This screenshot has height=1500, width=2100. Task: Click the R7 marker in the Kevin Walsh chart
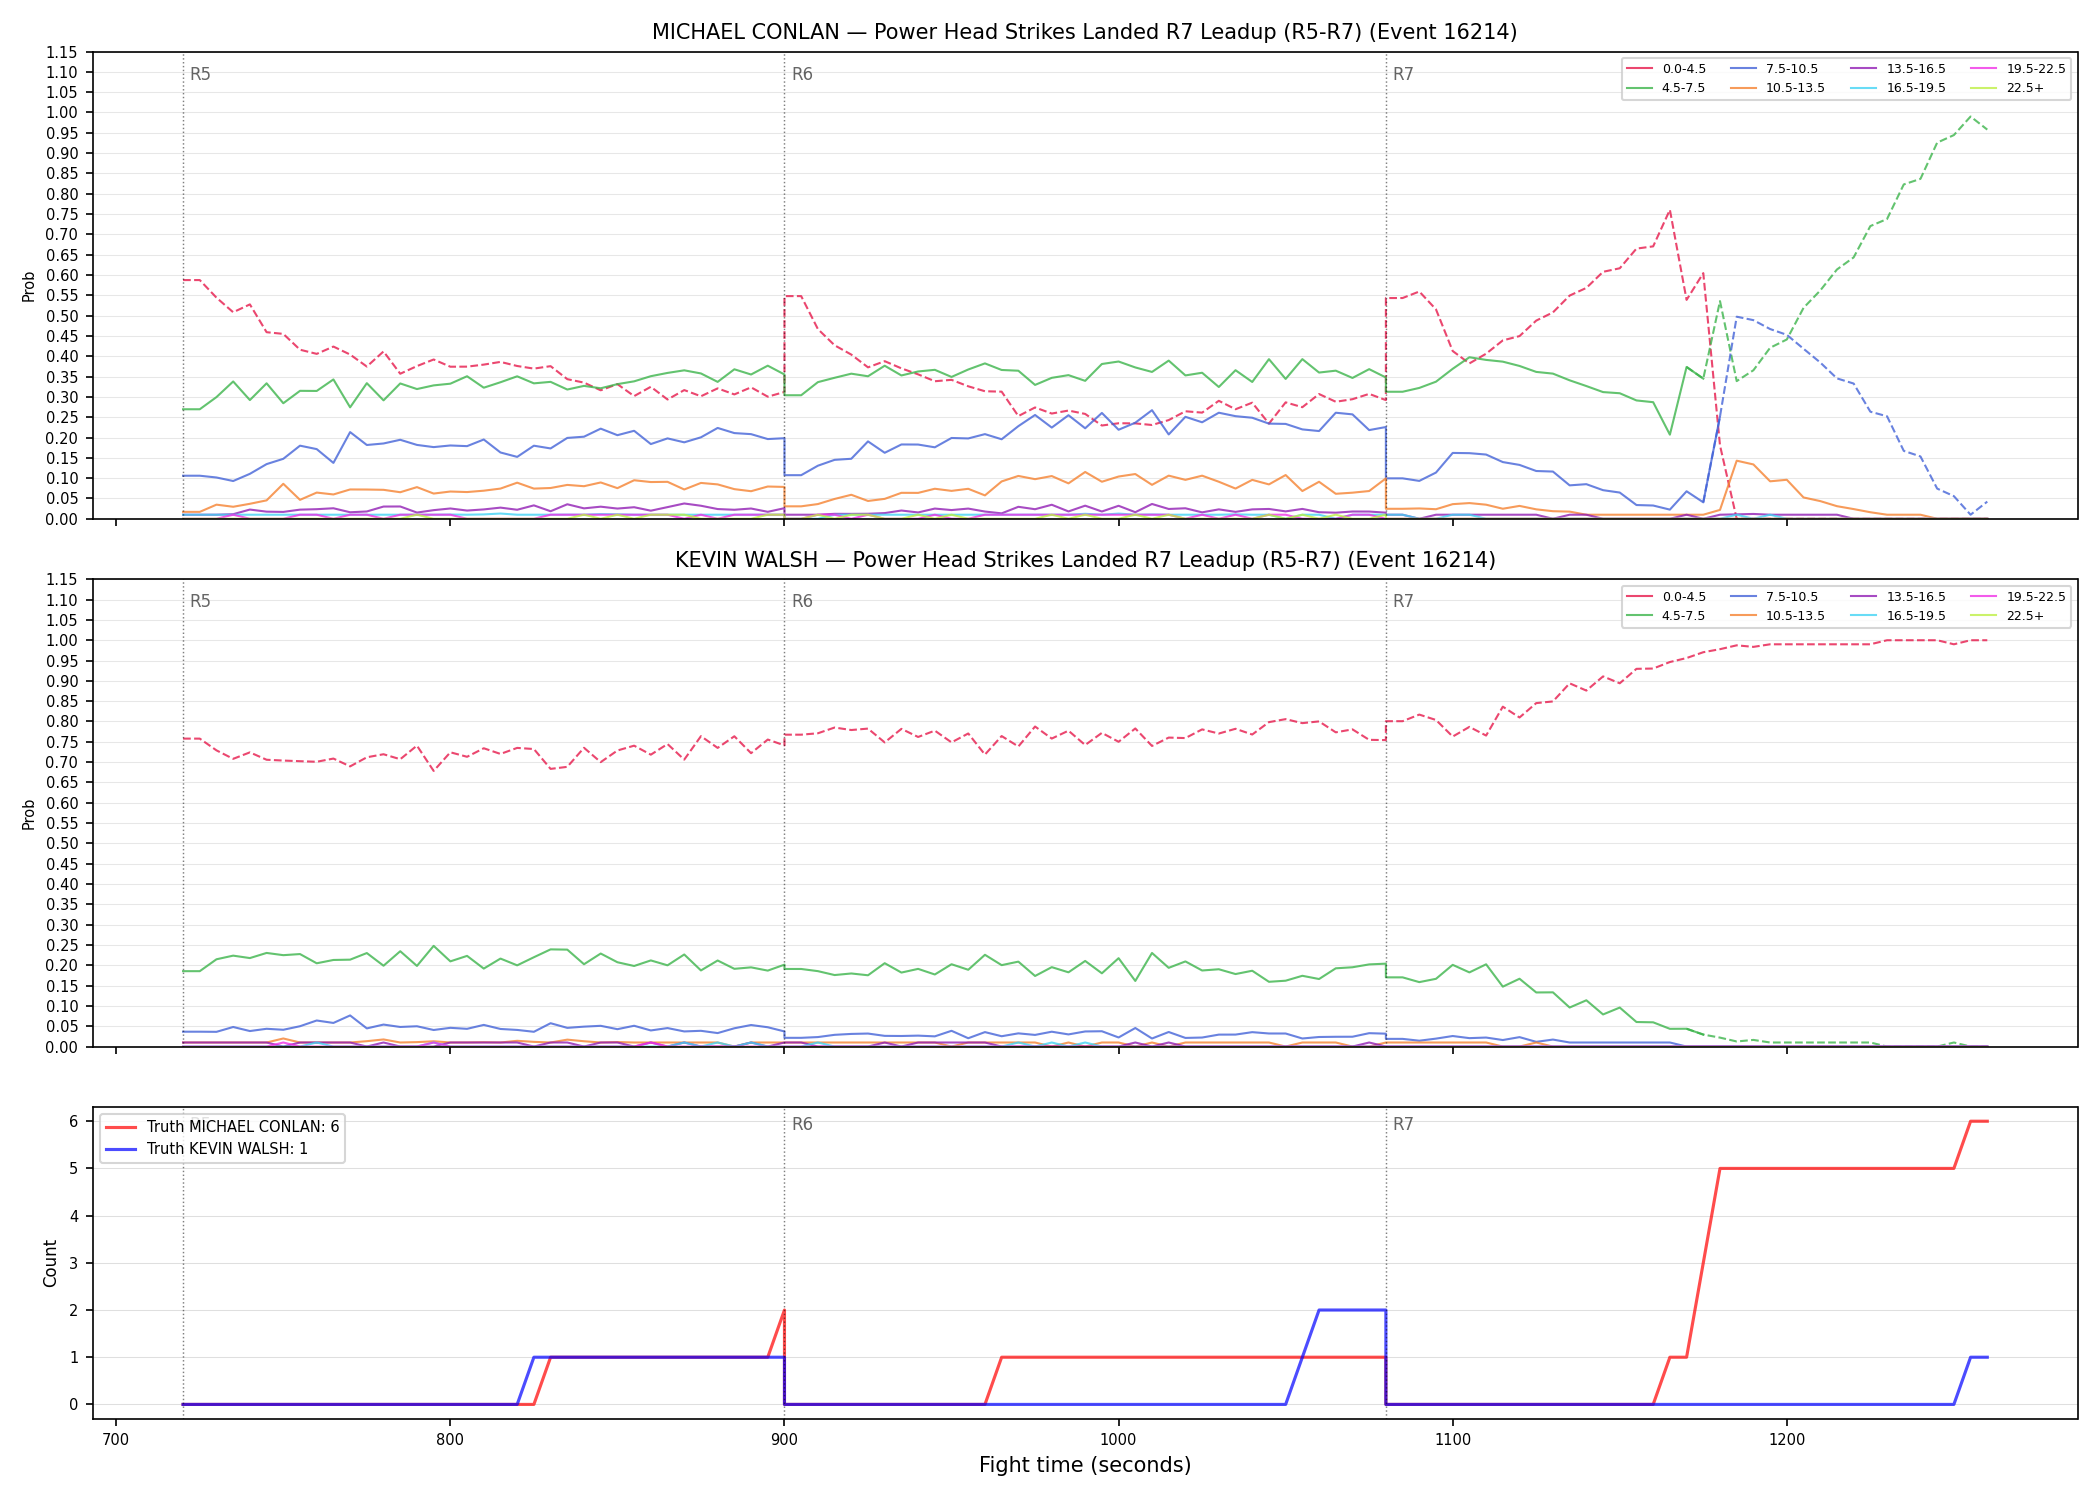(x=1403, y=601)
